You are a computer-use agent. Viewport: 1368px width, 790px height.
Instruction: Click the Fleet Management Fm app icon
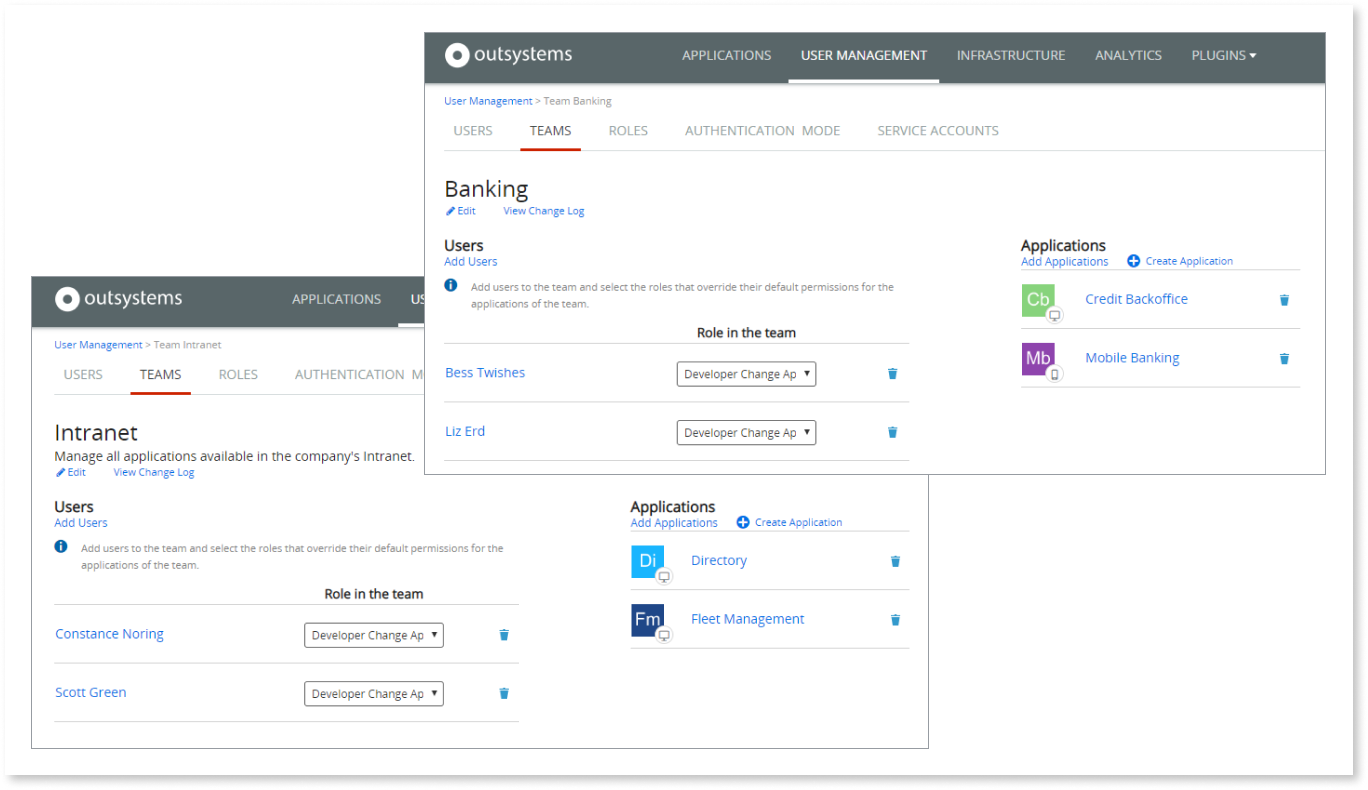coord(648,620)
